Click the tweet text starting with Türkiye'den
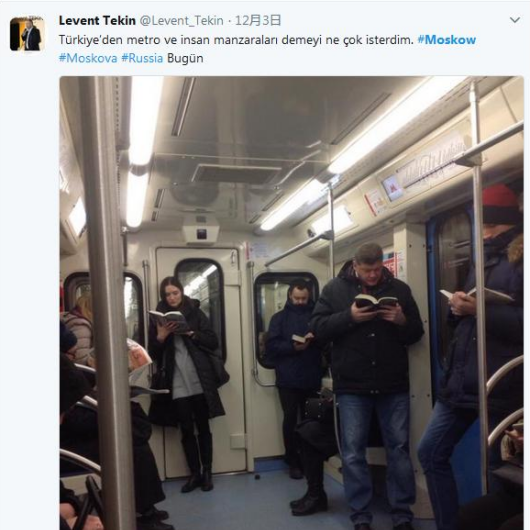This screenshot has height=530, width=530. pyautogui.click(x=236, y=40)
